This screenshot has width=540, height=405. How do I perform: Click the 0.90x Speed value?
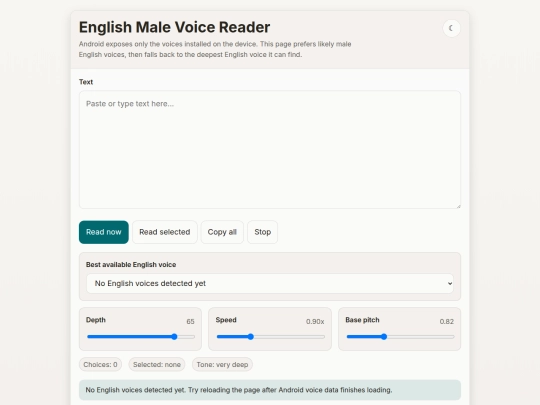[x=315, y=322]
